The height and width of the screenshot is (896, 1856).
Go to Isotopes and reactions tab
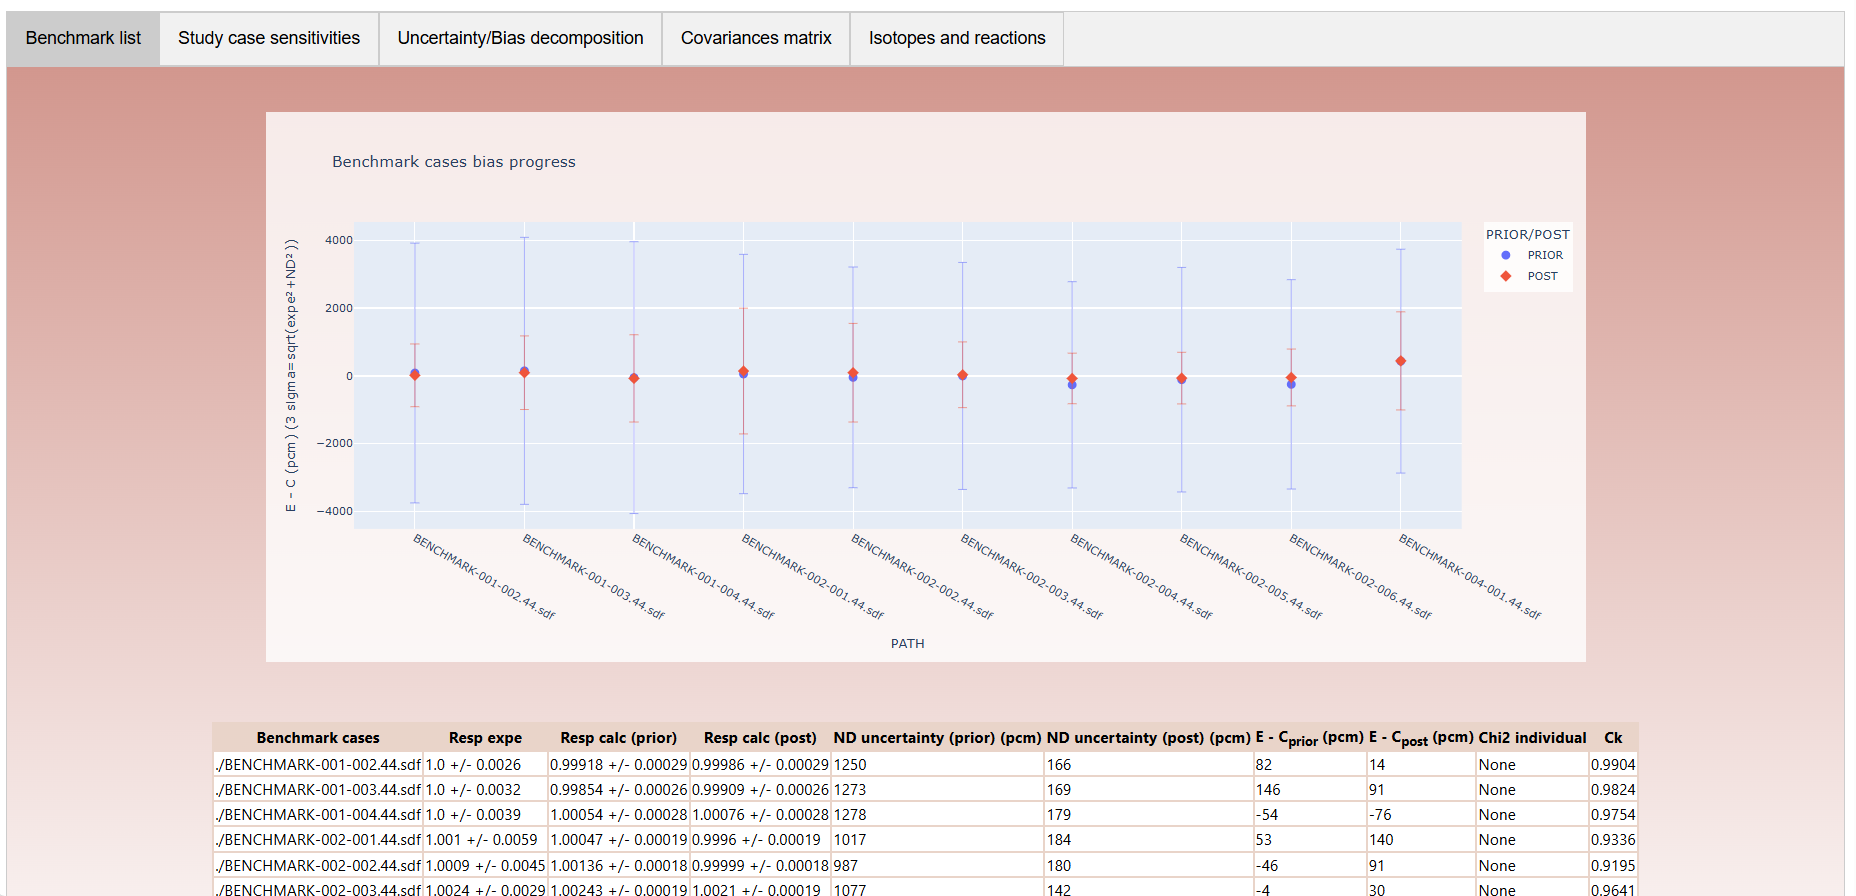[x=956, y=38]
